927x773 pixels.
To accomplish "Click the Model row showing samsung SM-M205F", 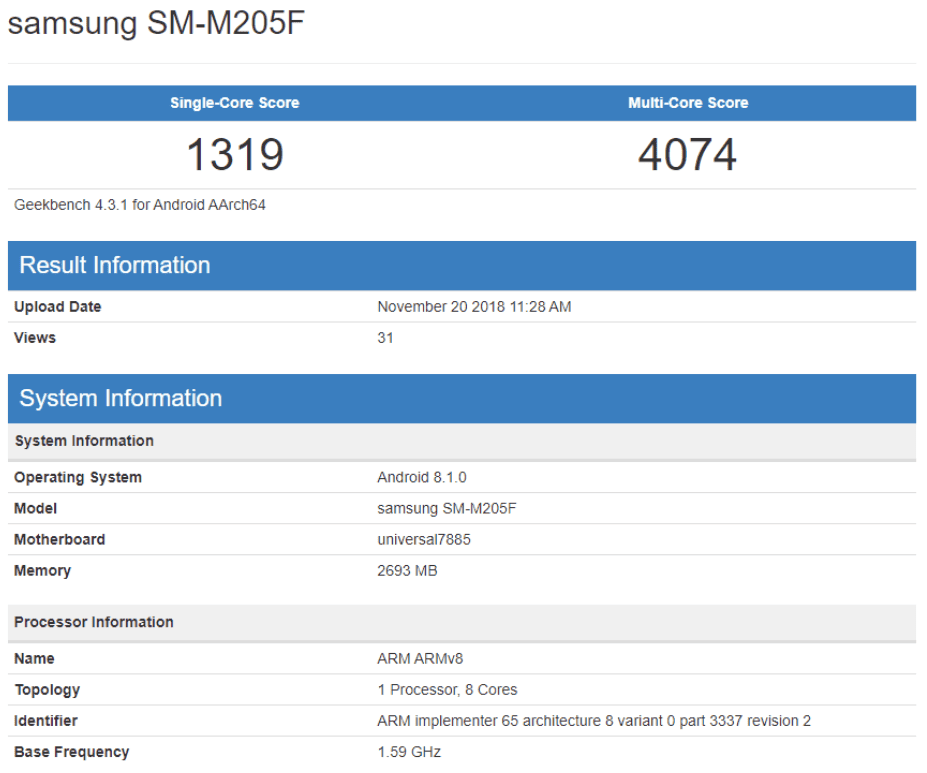I will click(x=443, y=508).
